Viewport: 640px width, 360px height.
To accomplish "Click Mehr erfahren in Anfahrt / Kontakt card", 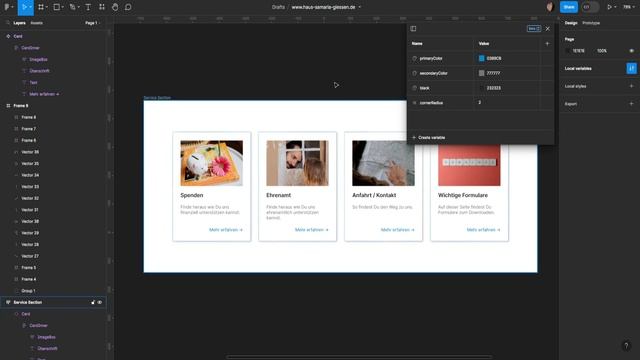I will 397,230.
